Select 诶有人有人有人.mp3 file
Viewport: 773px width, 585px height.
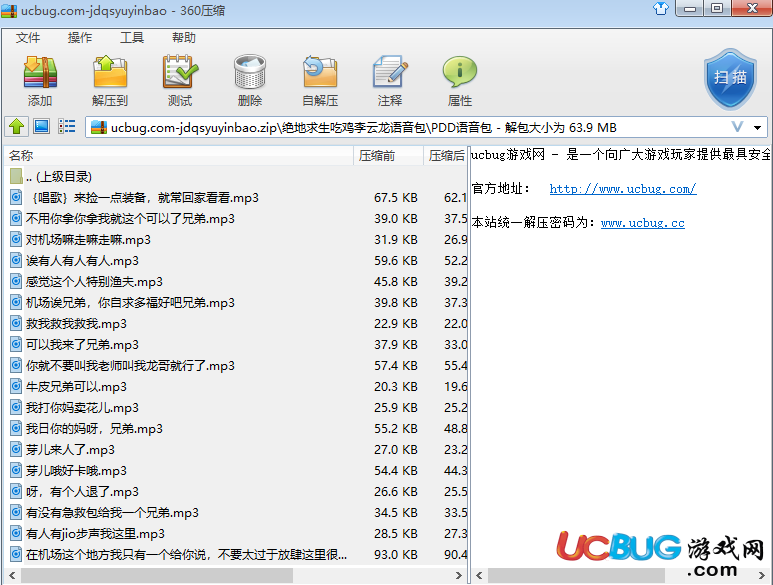click(x=236, y=260)
